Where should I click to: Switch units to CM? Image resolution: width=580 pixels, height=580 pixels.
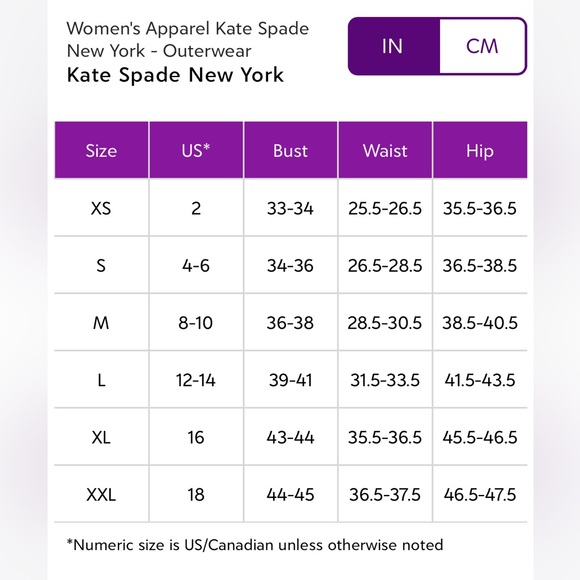pyautogui.click(x=482, y=46)
